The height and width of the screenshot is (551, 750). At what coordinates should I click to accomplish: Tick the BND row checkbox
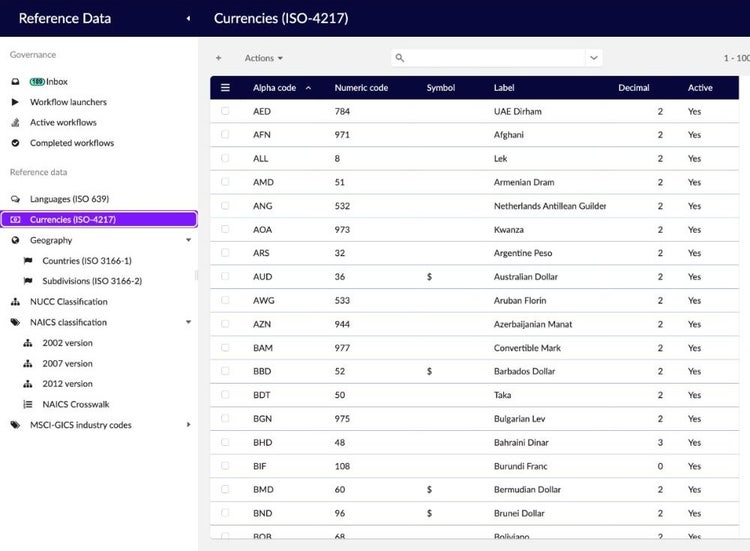tap(225, 513)
